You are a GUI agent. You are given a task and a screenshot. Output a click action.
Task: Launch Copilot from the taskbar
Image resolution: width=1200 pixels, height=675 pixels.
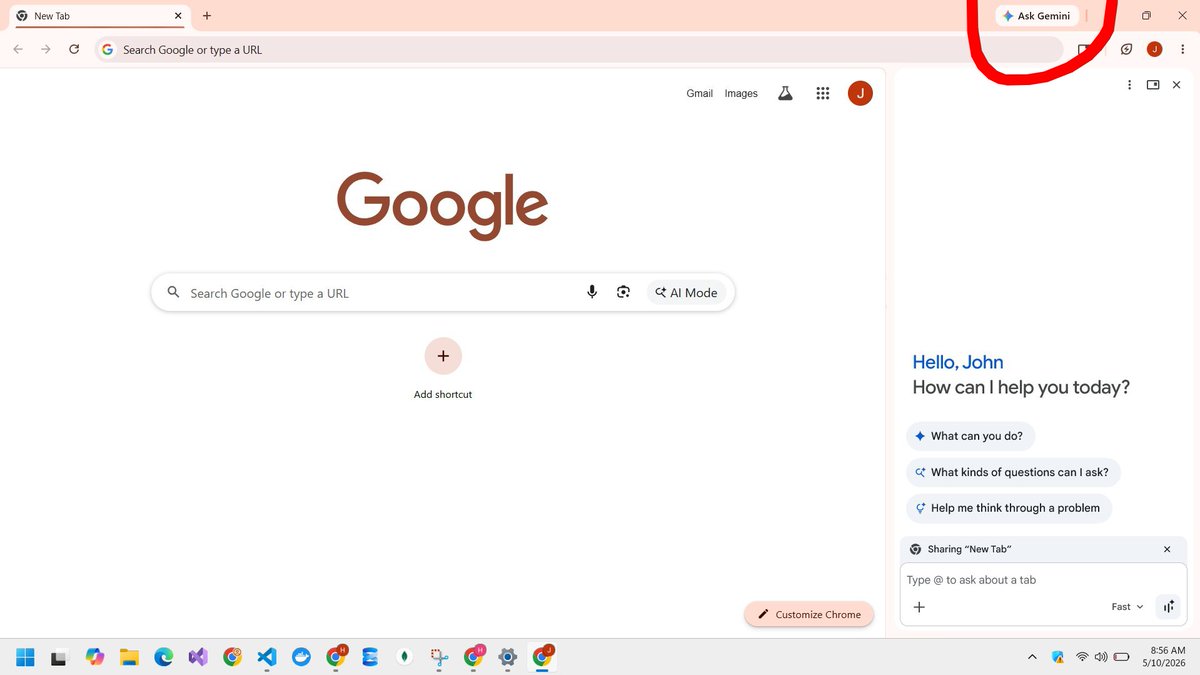pyautogui.click(x=95, y=657)
